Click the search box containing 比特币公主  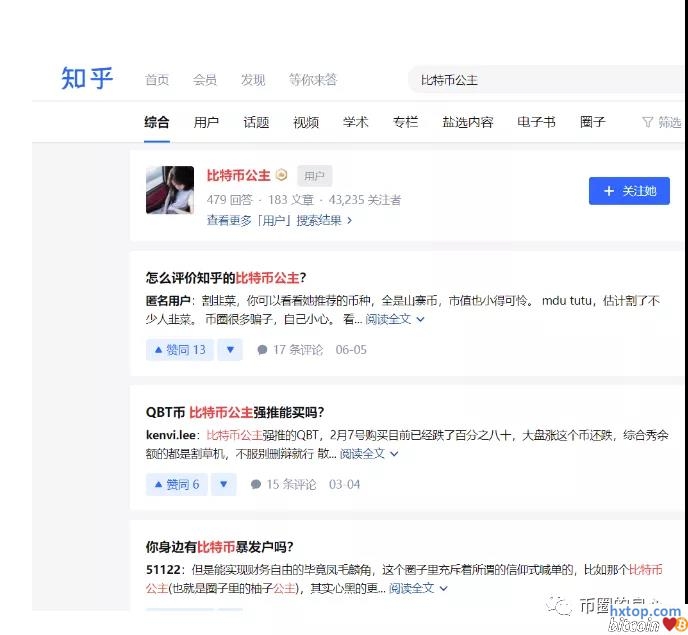540,80
